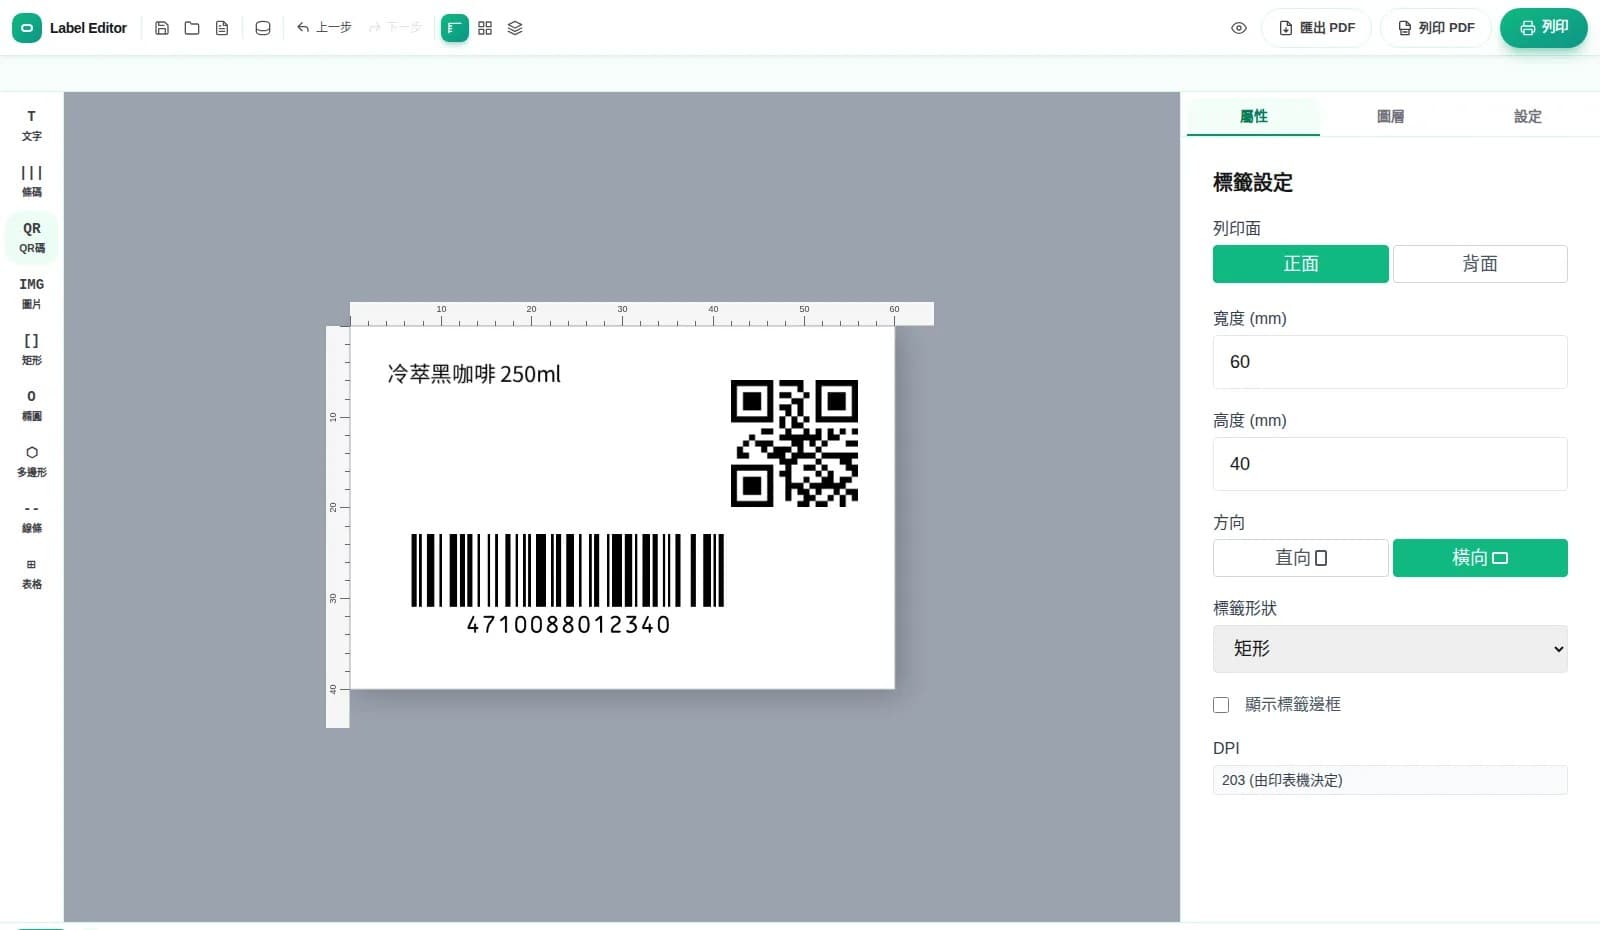Select the QR碼 tool
The image size is (1600, 930).
point(32,237)
